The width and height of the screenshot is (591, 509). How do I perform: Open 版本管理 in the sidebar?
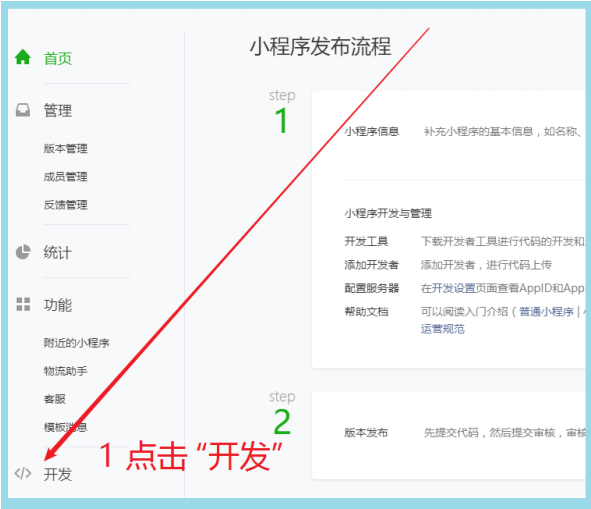click(66, 149)
